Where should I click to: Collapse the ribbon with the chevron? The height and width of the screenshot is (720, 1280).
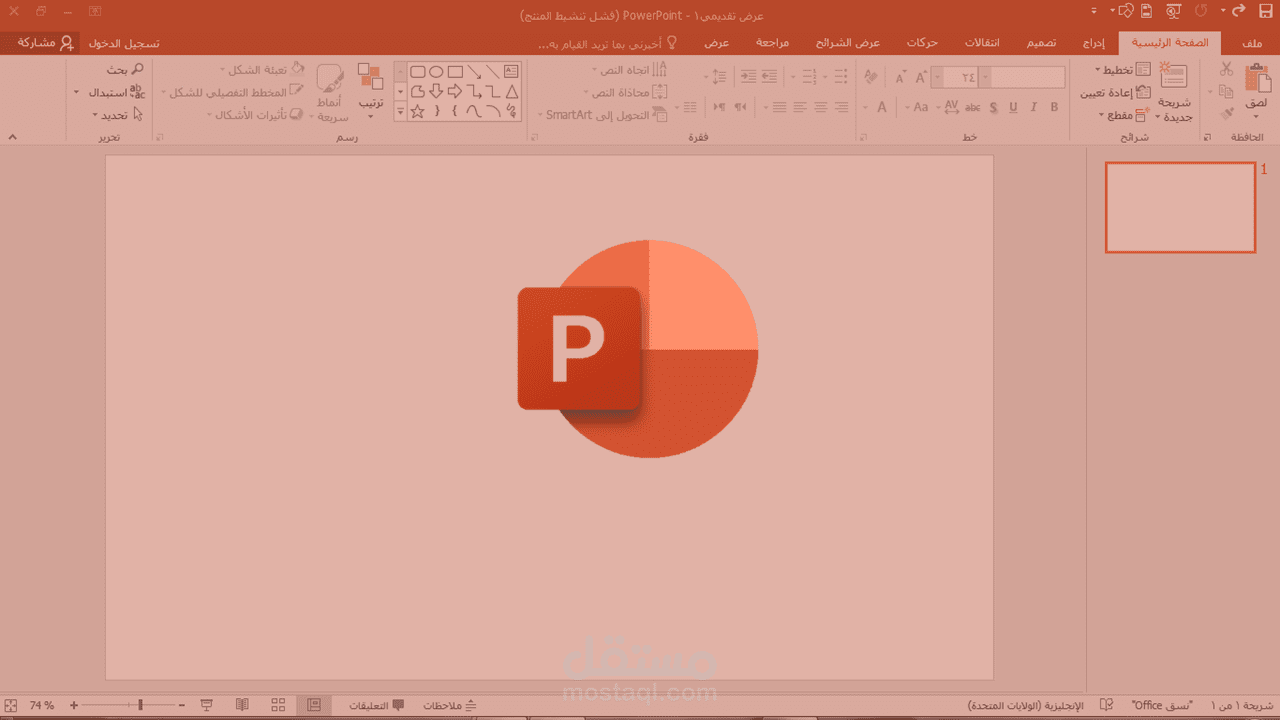click(x=12, y=136)
